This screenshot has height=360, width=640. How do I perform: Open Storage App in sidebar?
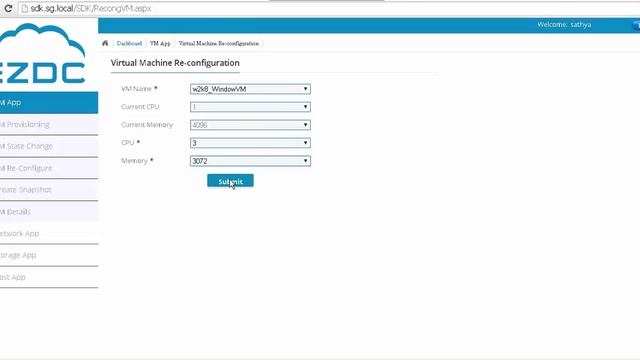[x=49, y=255]
